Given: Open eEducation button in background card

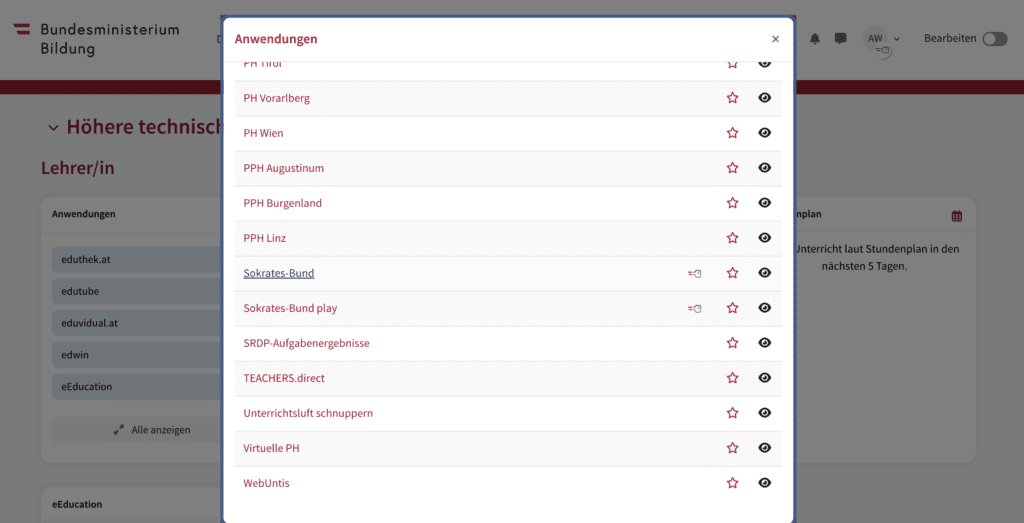Looking at the screenshot, I should [137, 387].
